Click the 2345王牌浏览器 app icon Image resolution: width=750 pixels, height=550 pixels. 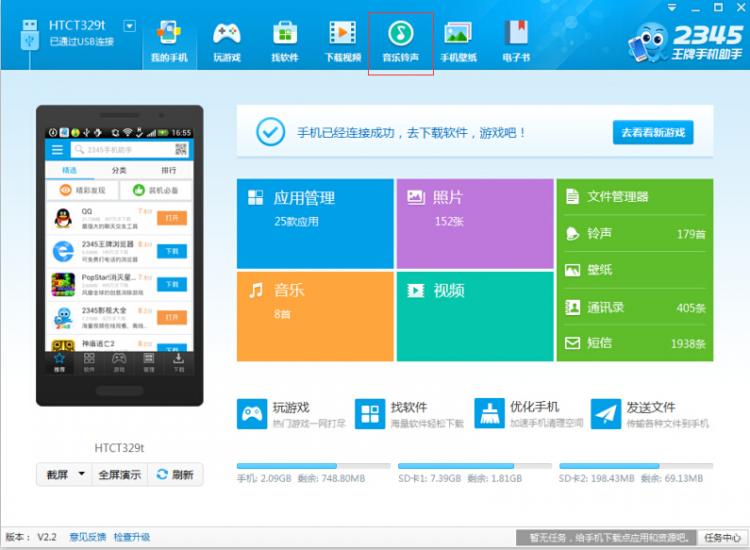coord(63,252)
